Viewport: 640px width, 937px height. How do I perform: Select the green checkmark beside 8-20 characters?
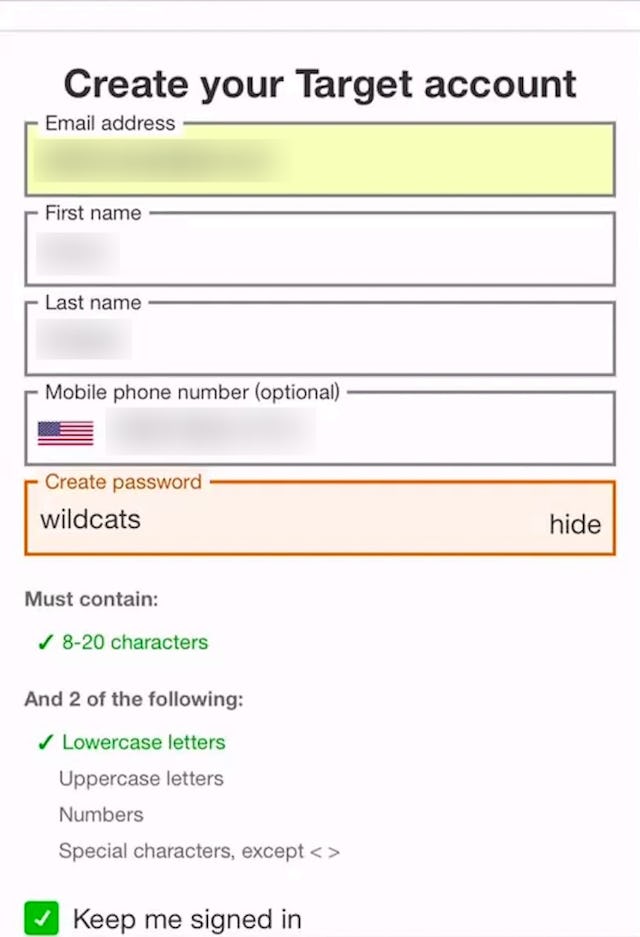tap(44, 642)
